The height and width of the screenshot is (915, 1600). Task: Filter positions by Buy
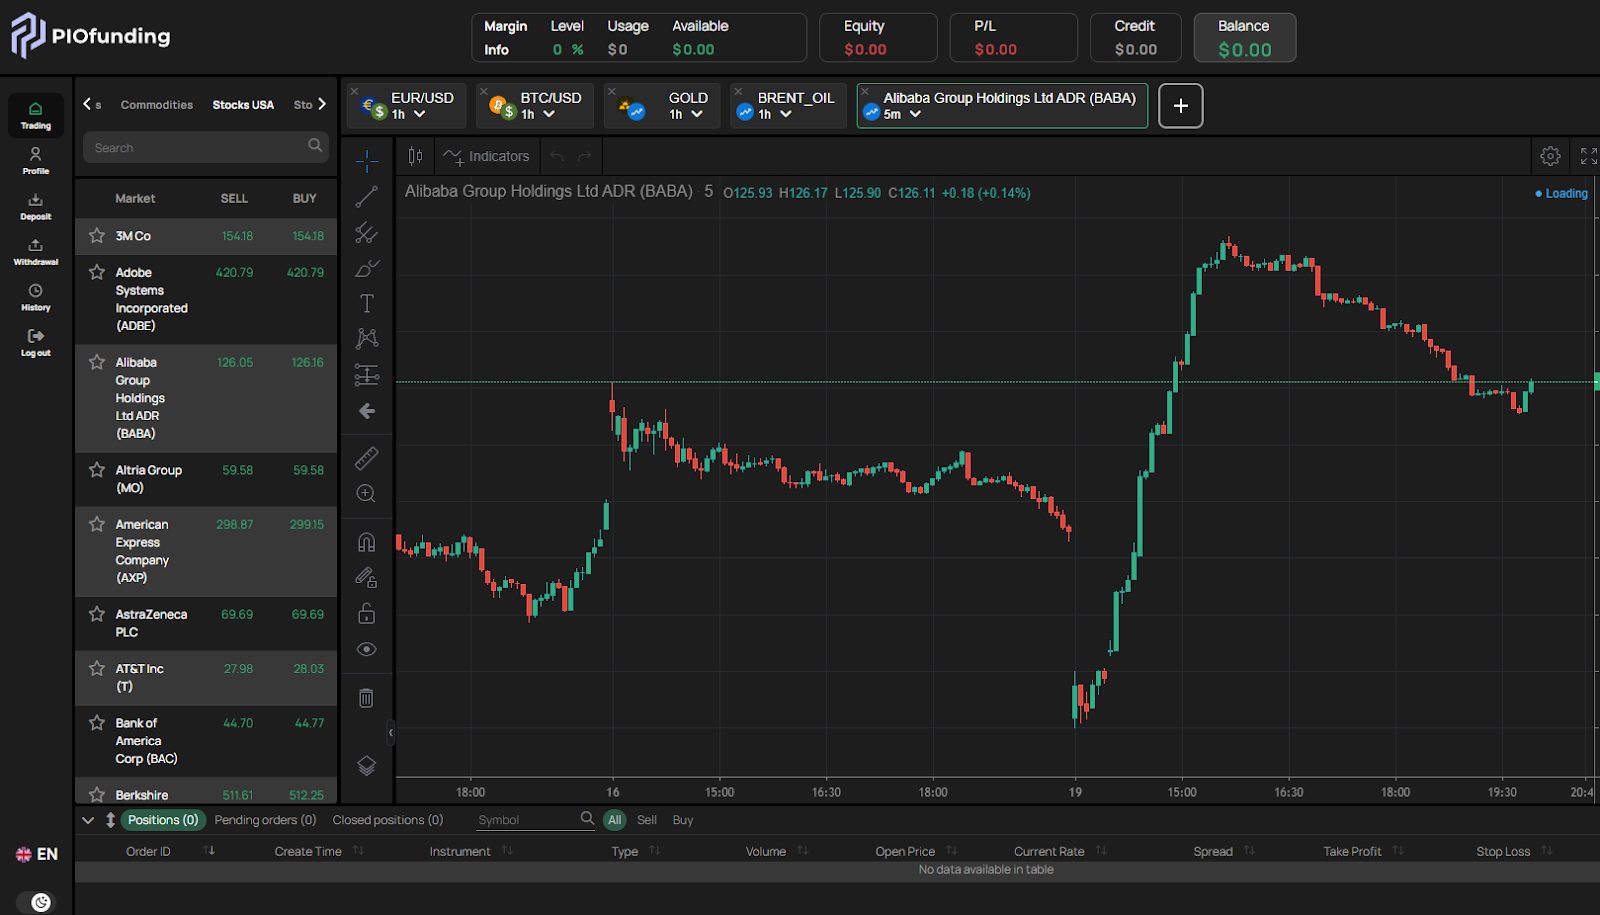683,820
